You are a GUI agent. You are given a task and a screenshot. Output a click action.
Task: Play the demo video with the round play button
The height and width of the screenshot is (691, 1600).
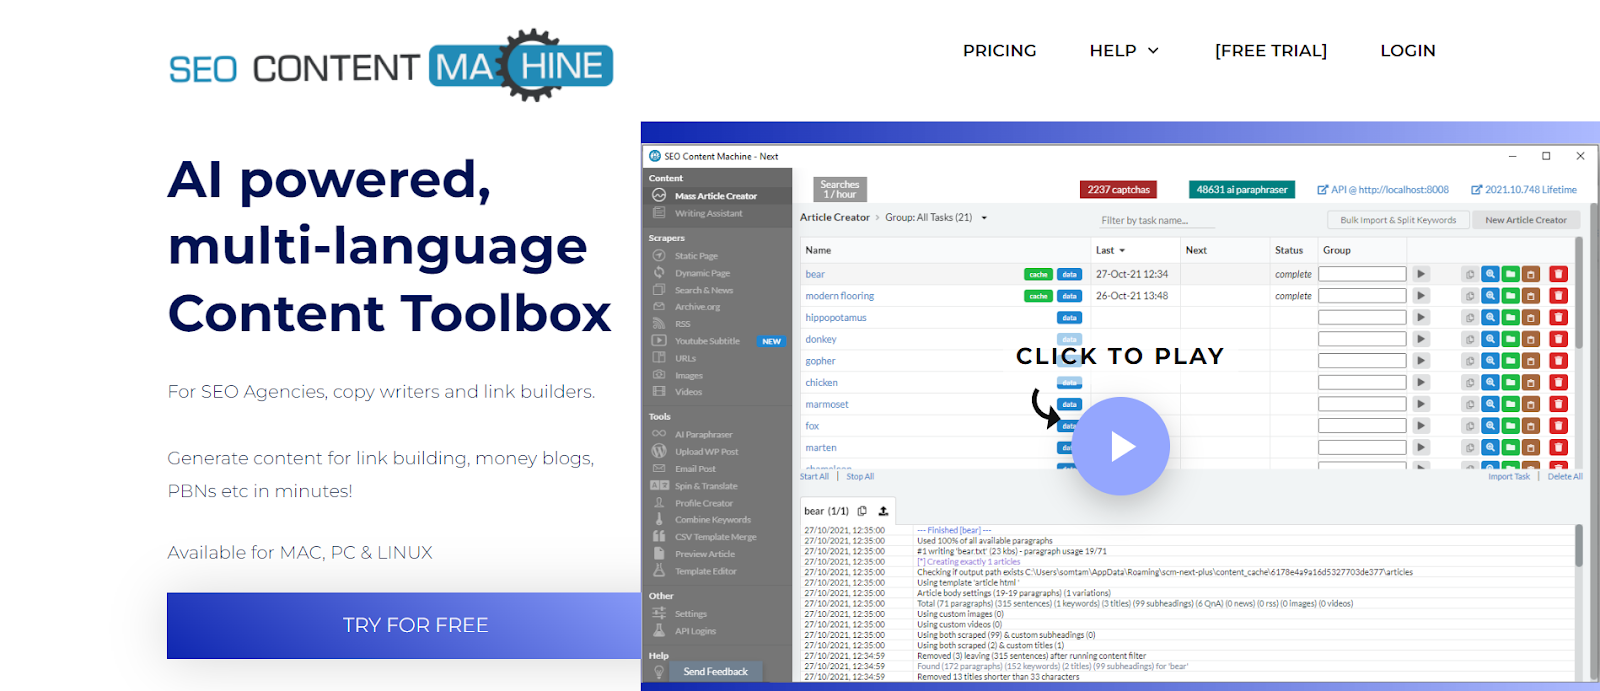(x=1121, y=446)
